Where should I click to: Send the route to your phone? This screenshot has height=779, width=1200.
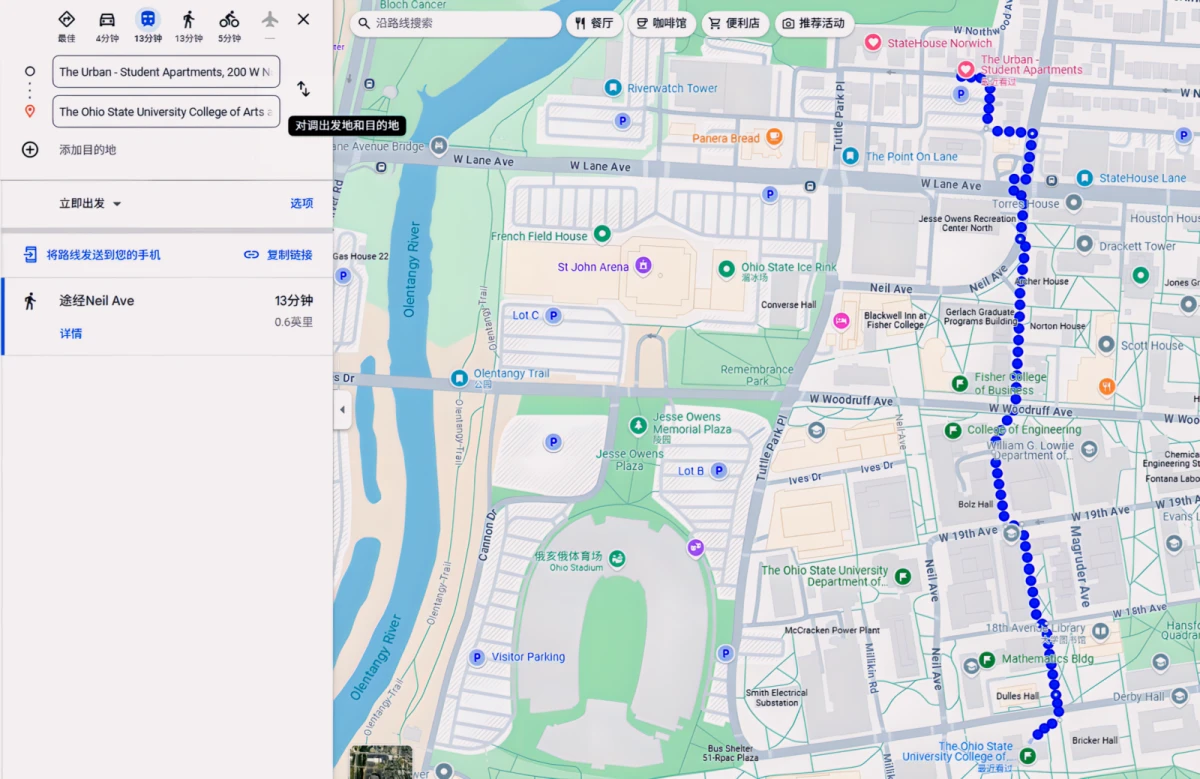(92, 255)
